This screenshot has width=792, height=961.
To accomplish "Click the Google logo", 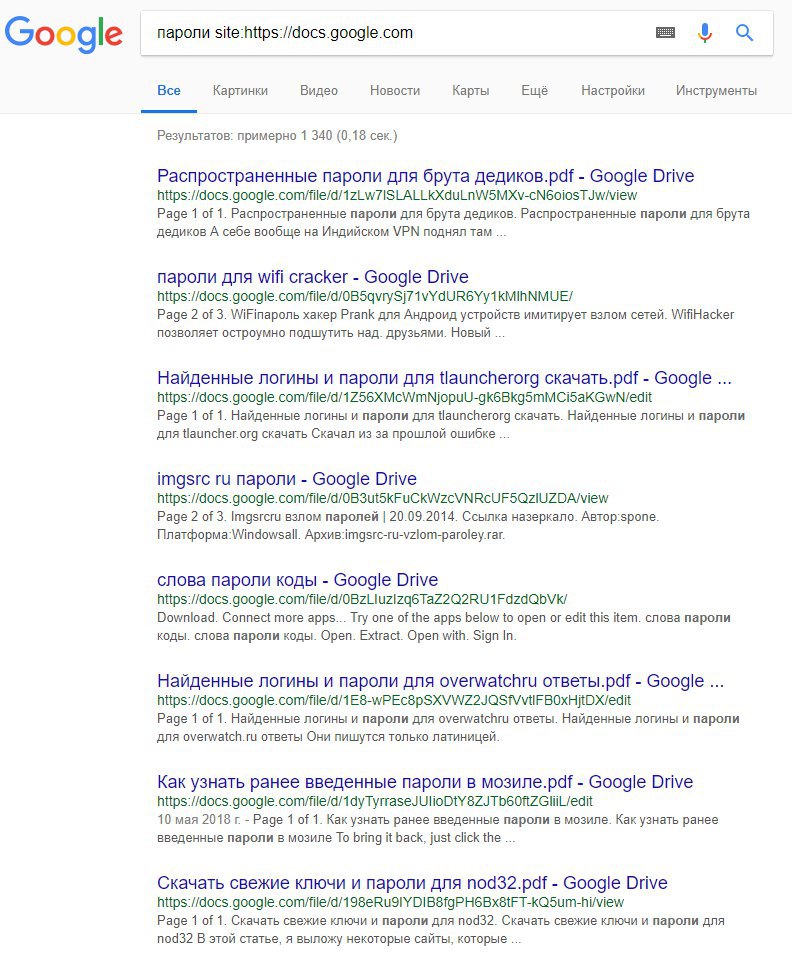I will click(64, 33).
